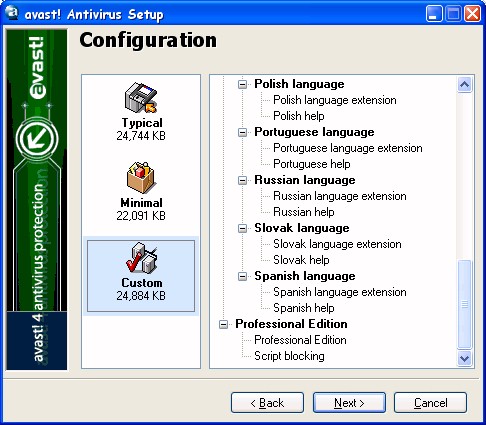Click the round avast! logo on the banner
The image size is (486, 425).
[x=37, y=139]
